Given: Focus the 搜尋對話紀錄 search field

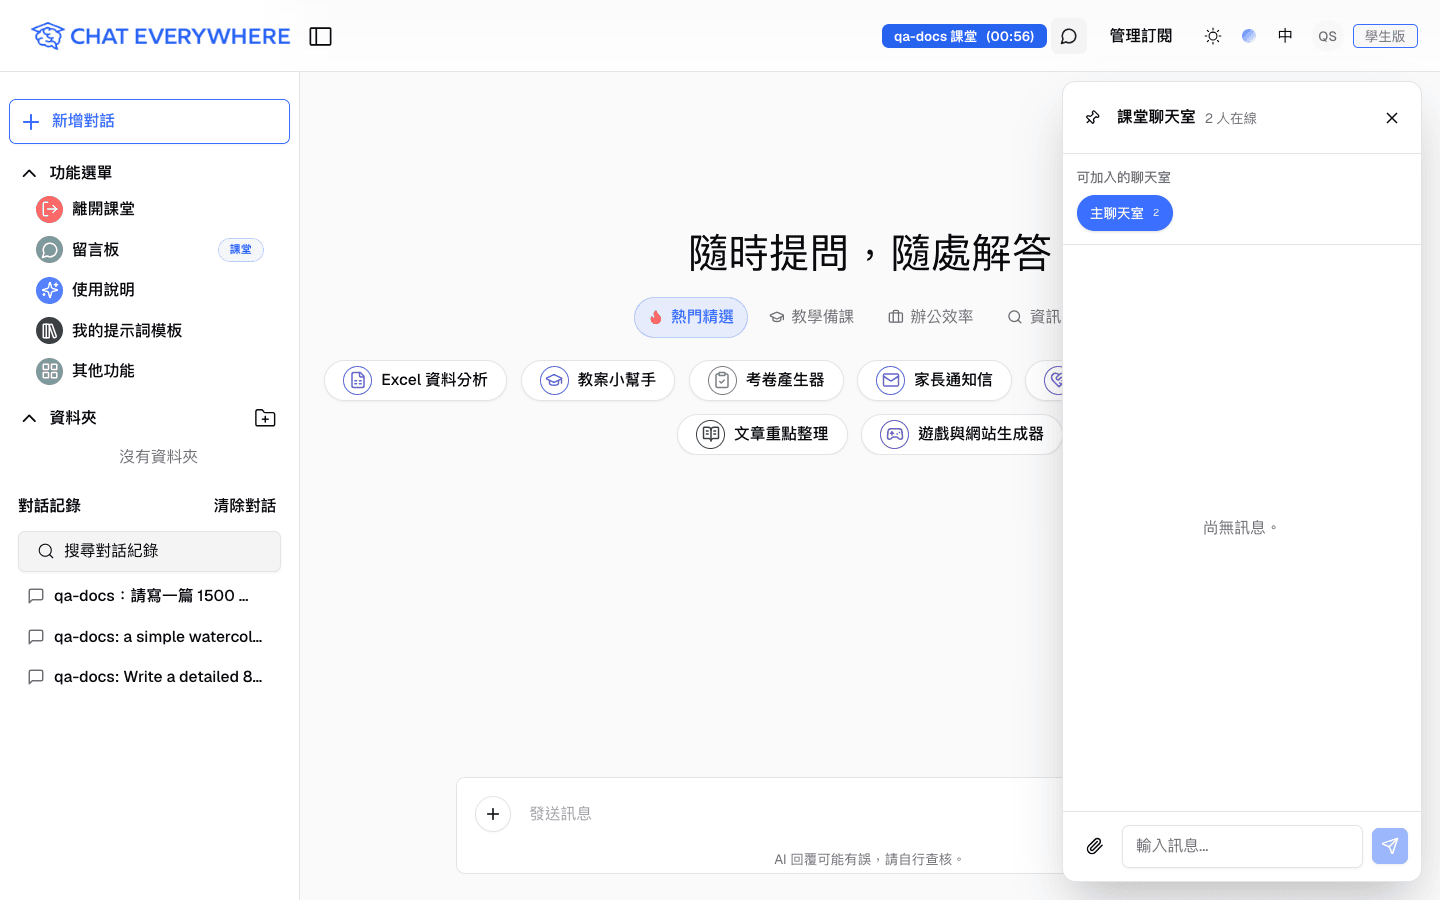Looking at the screenshot, I should [150, 551].
